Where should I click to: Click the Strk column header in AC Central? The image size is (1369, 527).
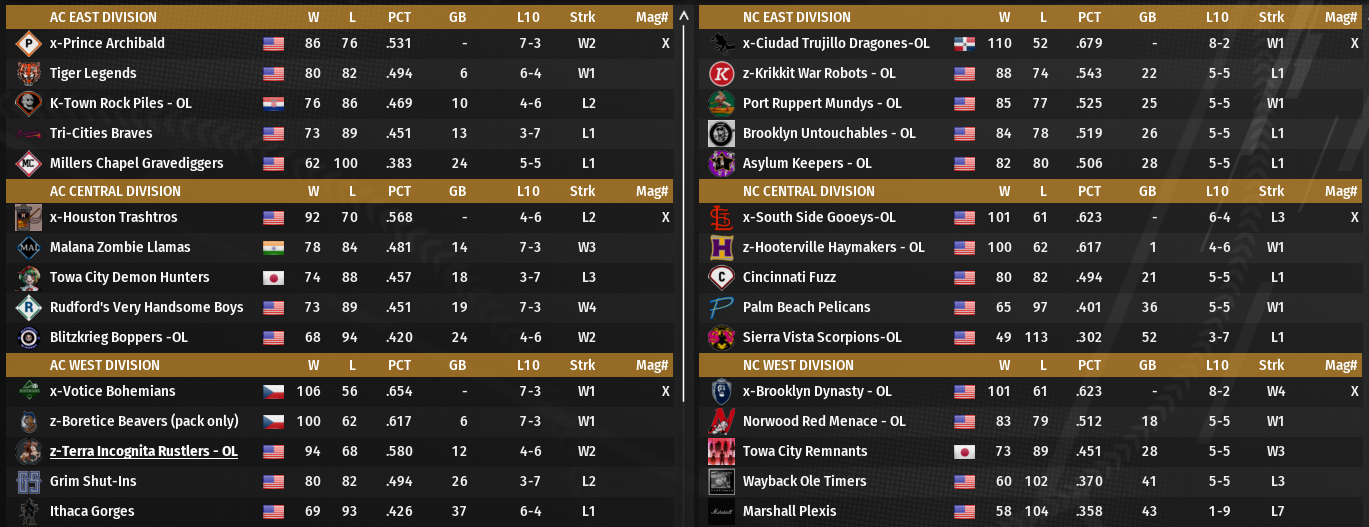tap(582, 191)
